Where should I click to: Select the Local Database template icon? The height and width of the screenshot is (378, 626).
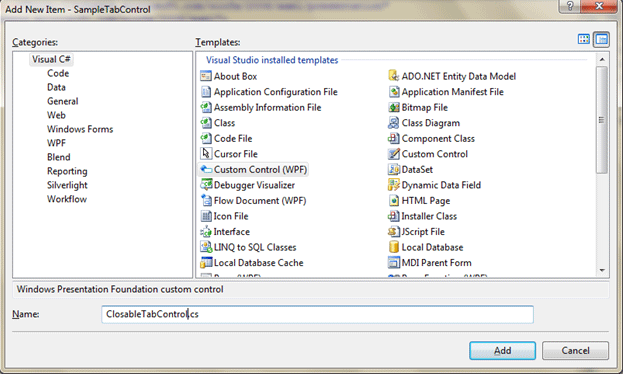click(x=394, y=247)
